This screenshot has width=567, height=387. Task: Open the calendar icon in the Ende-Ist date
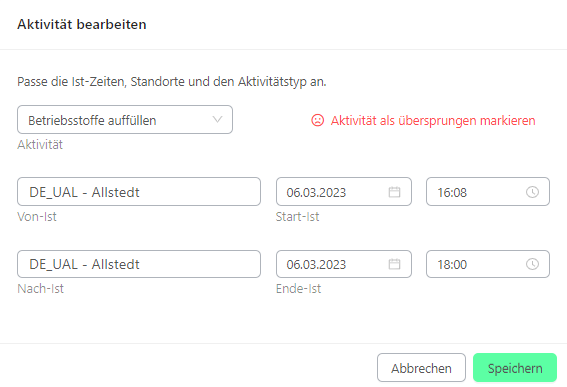tap(394, 264)
